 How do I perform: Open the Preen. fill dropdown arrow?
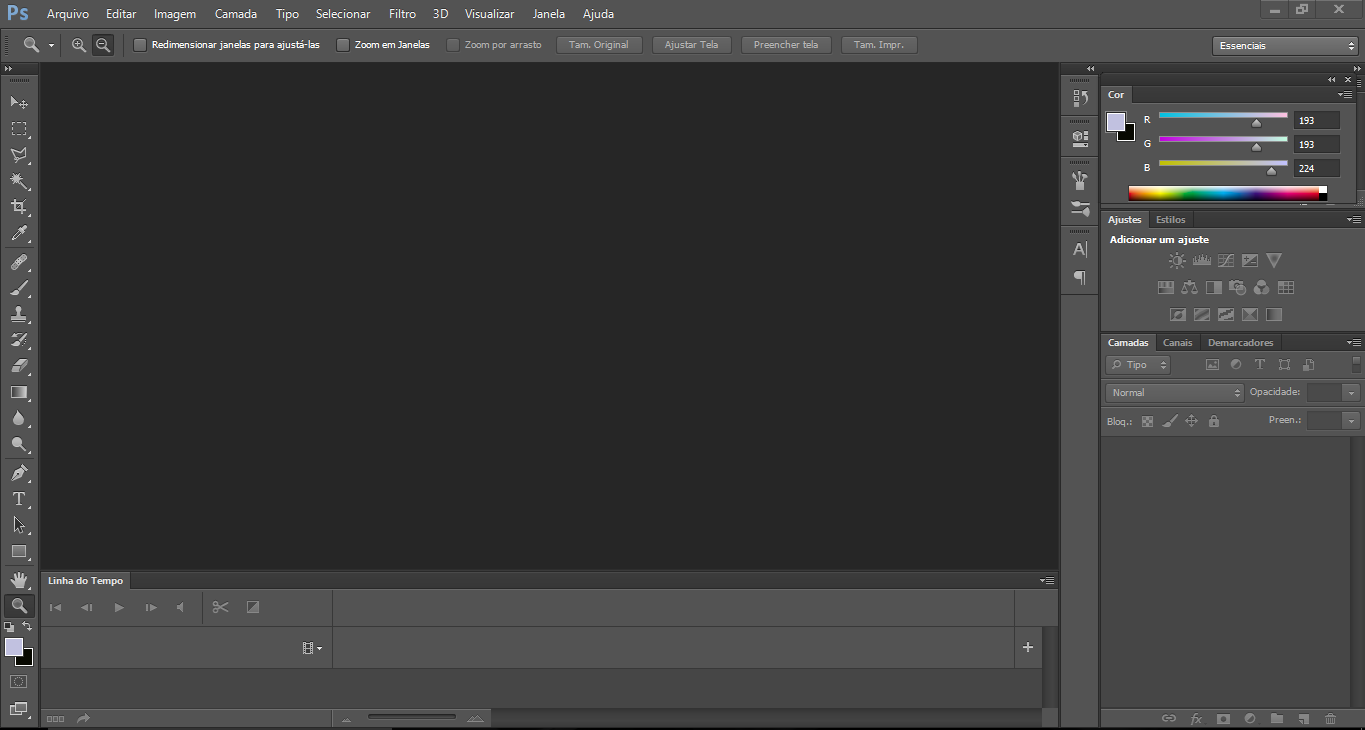(1352, 421)
